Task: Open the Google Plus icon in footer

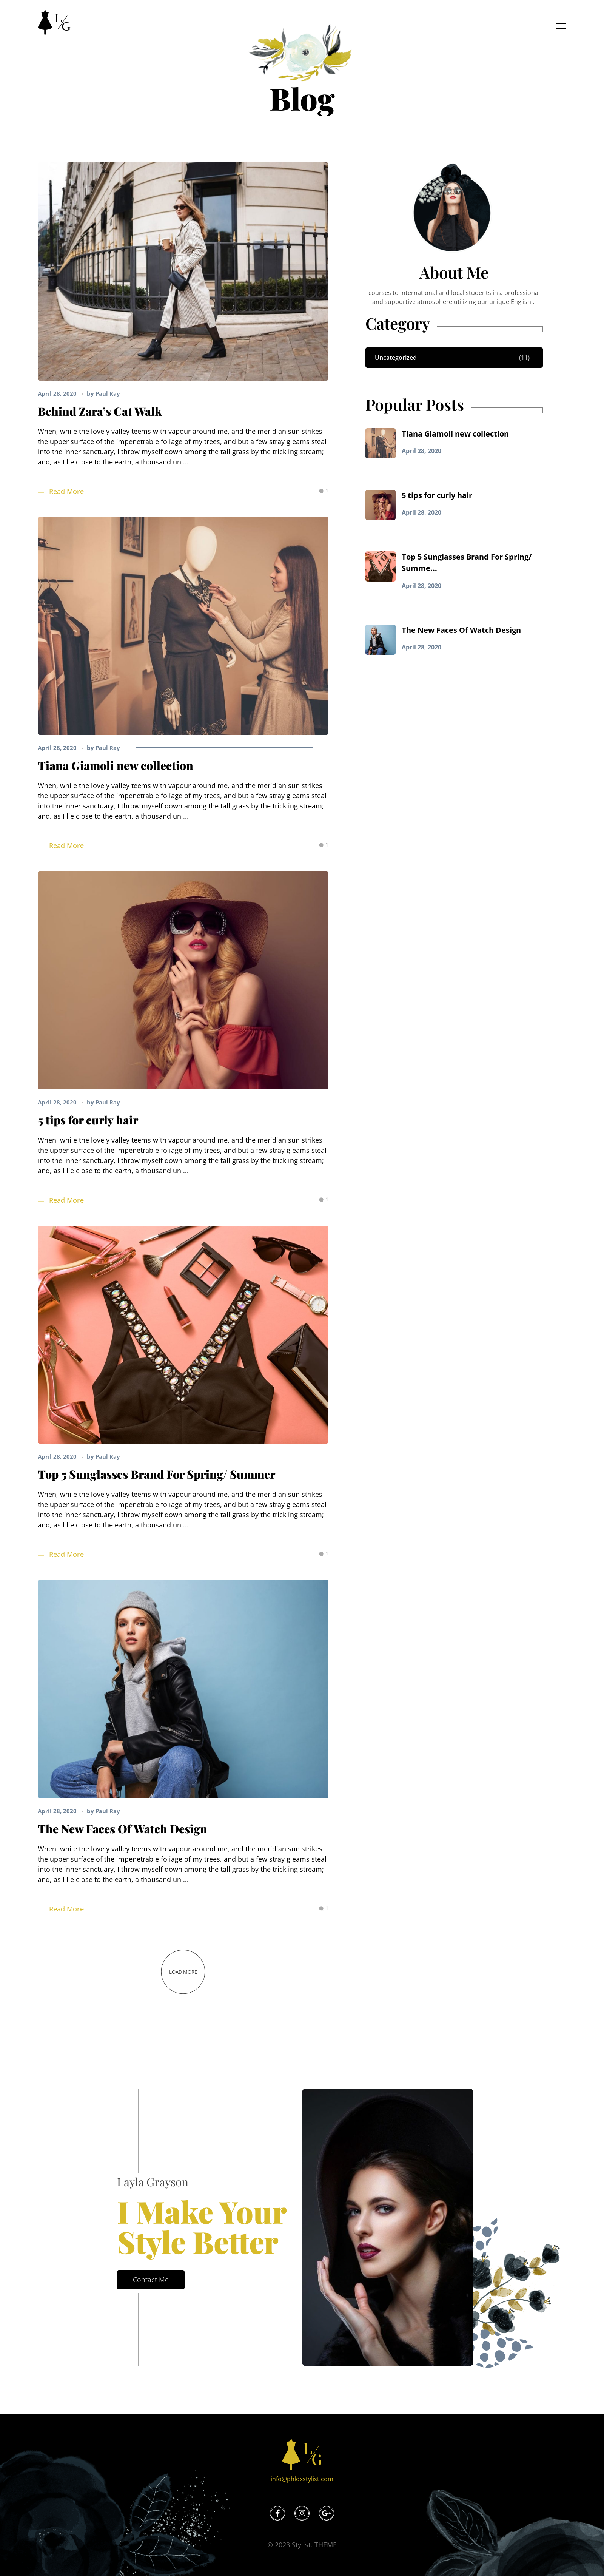Action: 326,2513
